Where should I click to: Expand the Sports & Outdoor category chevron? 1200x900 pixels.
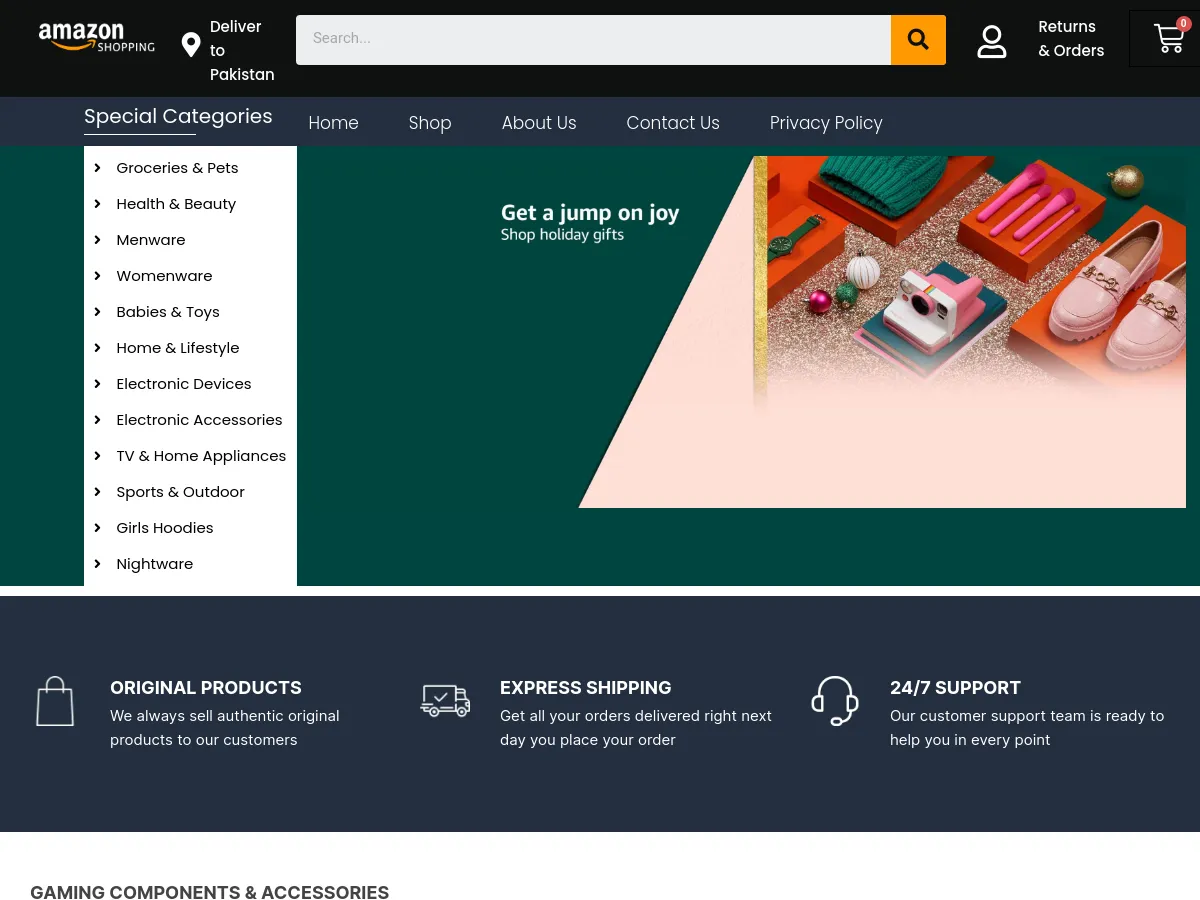click(x=97, y=491)
